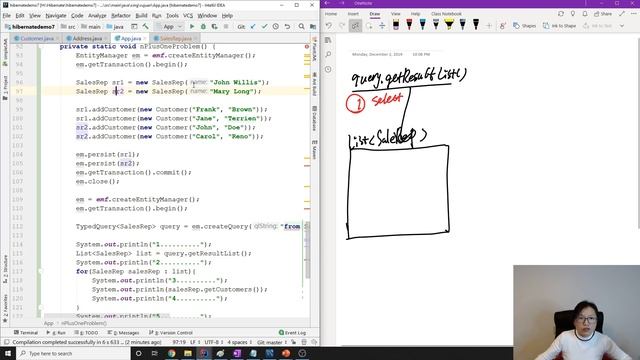Select the red pen in OneNote

(x=409, y=25)
